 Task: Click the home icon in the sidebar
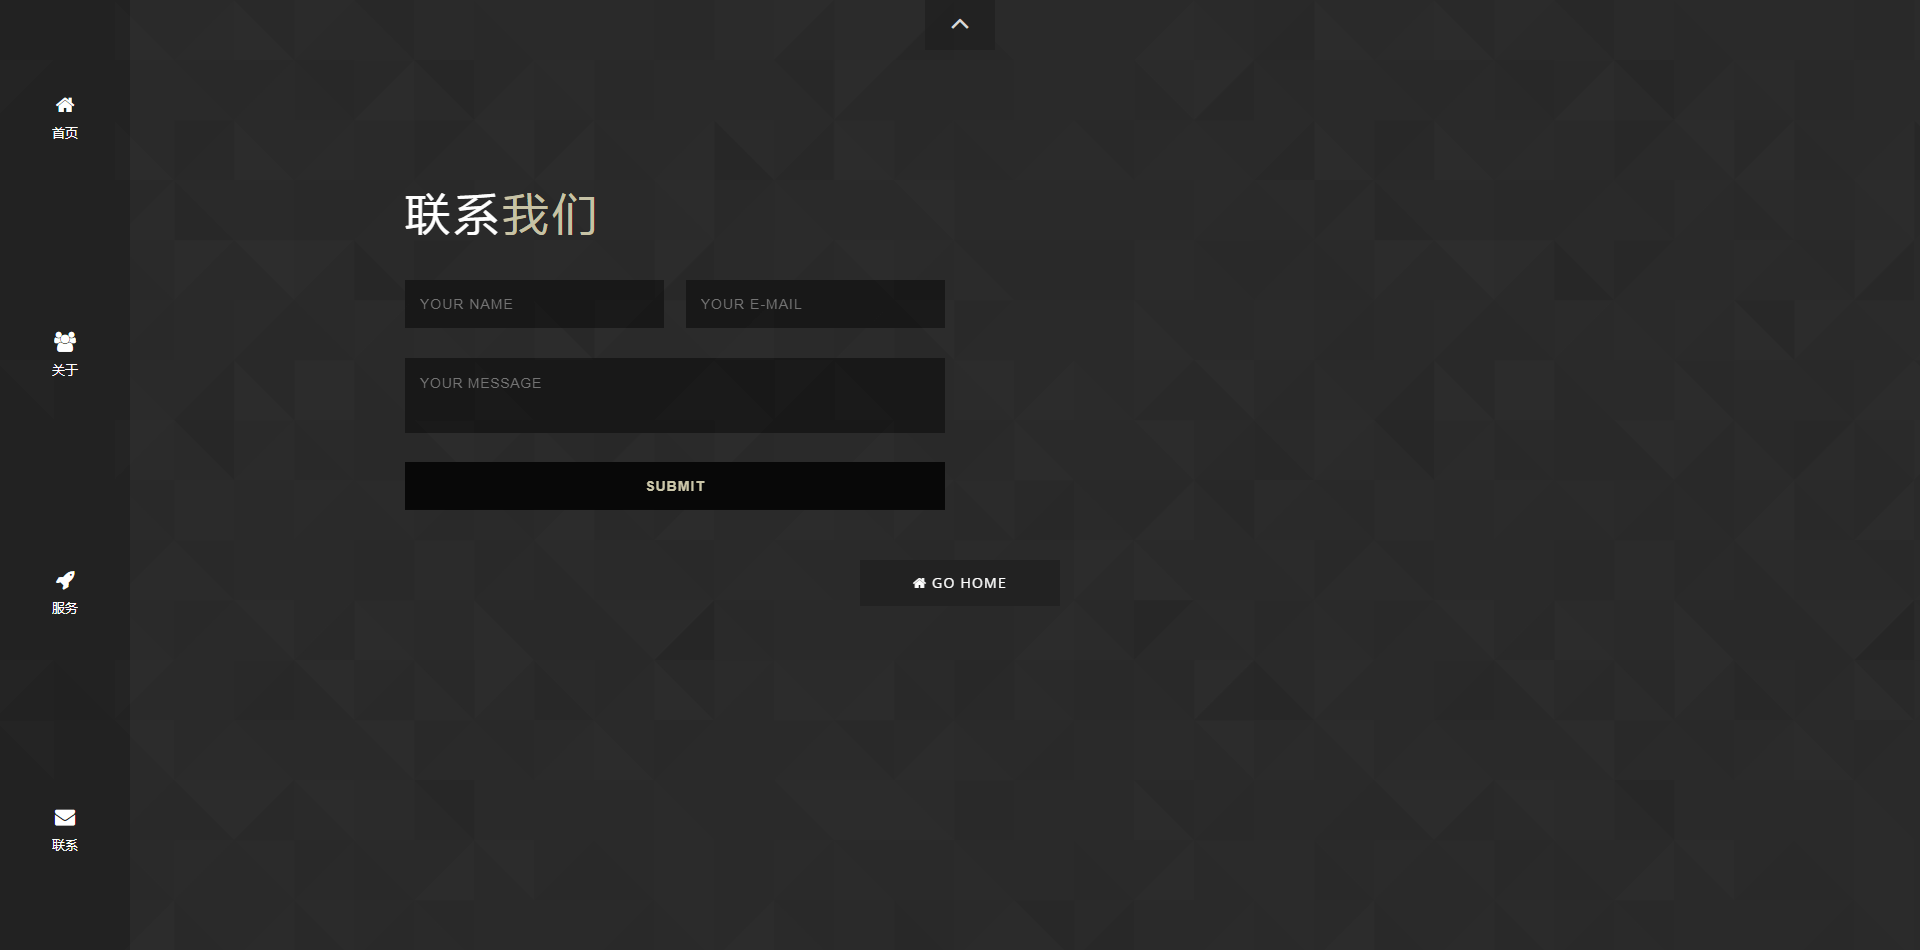[x=65, y=105]
